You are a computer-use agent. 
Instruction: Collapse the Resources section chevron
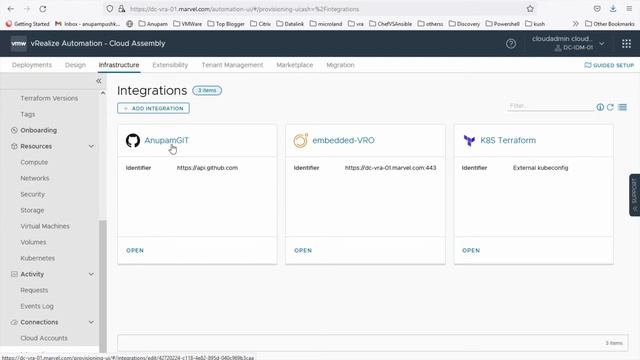coord(91,146)
